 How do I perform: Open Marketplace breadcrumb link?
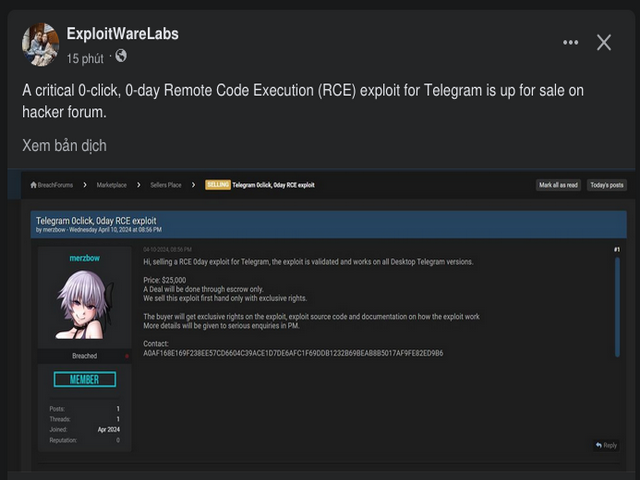(x=111, y=185)
